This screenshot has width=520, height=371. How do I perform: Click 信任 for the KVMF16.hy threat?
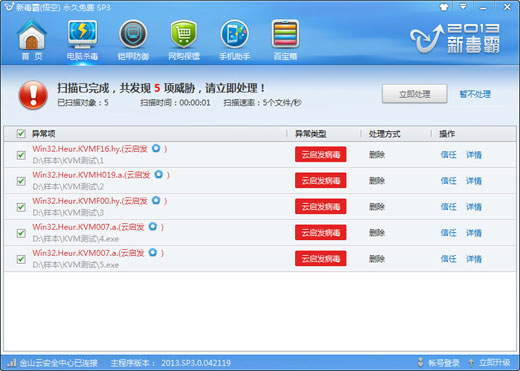pos(448,155)
